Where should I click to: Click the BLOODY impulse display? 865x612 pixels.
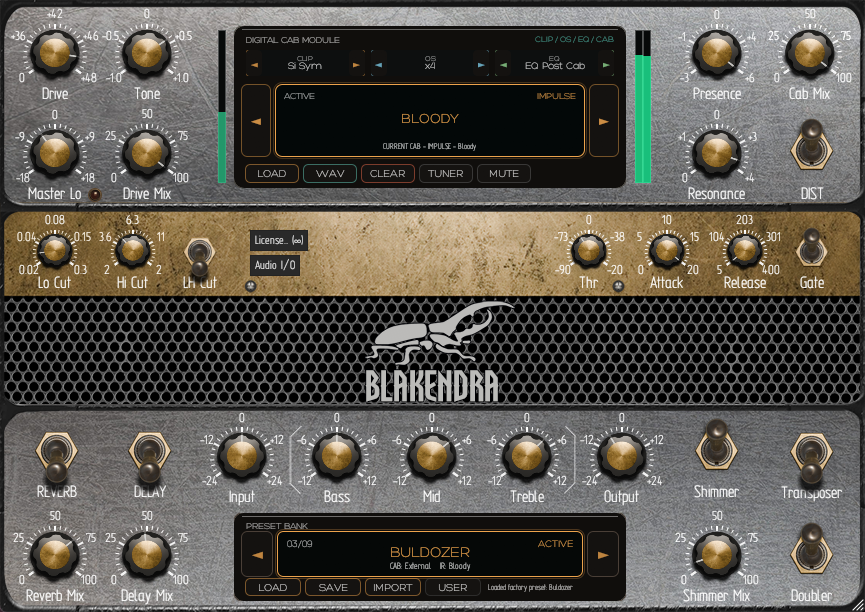pyautogui.click(x=430, y=121)
